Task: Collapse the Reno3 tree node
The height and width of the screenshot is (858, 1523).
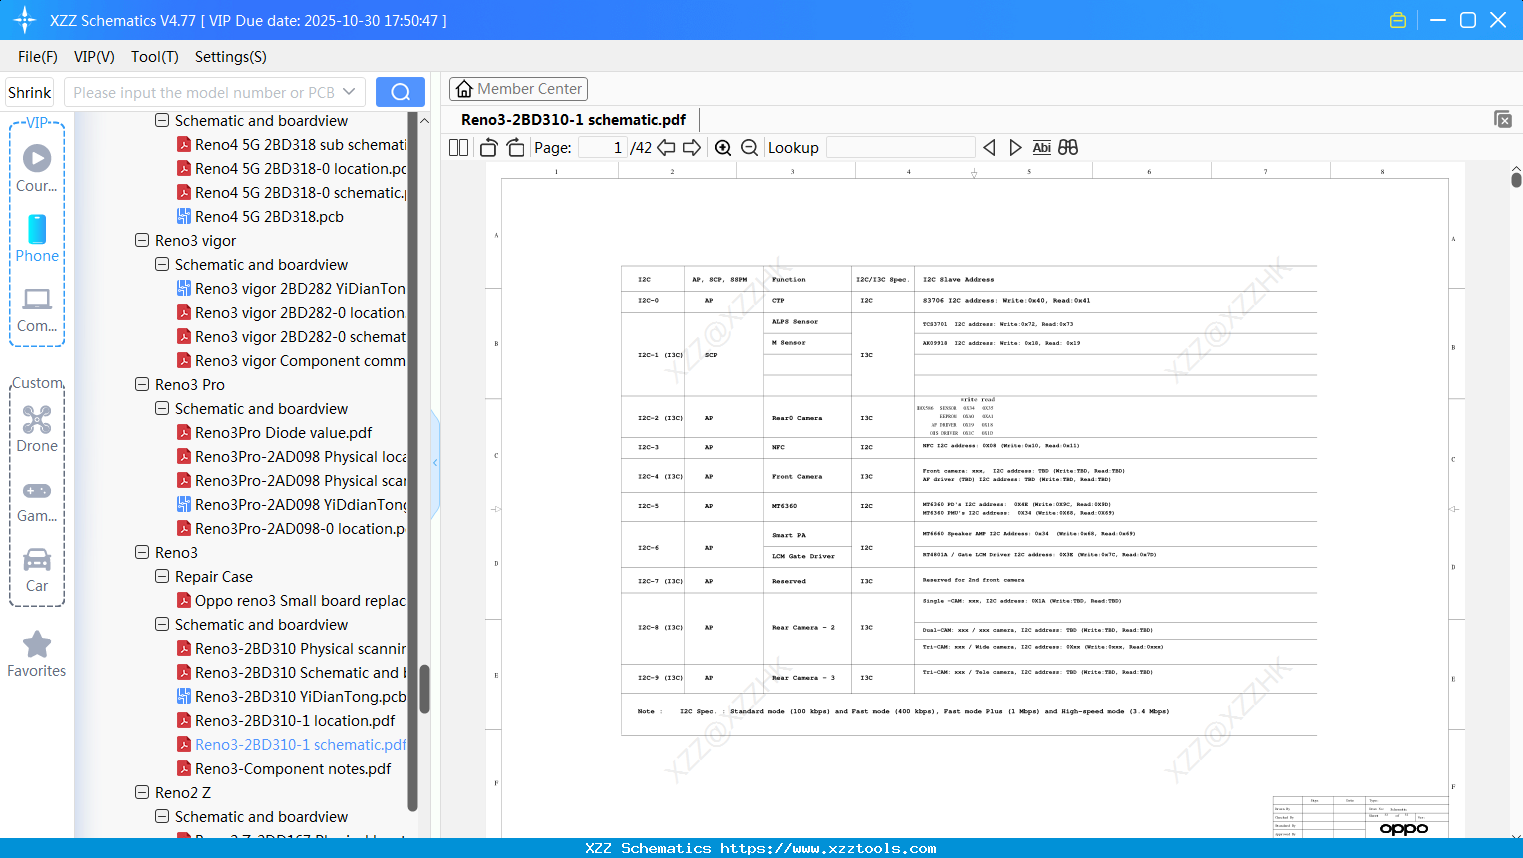Action: point(142,552)
